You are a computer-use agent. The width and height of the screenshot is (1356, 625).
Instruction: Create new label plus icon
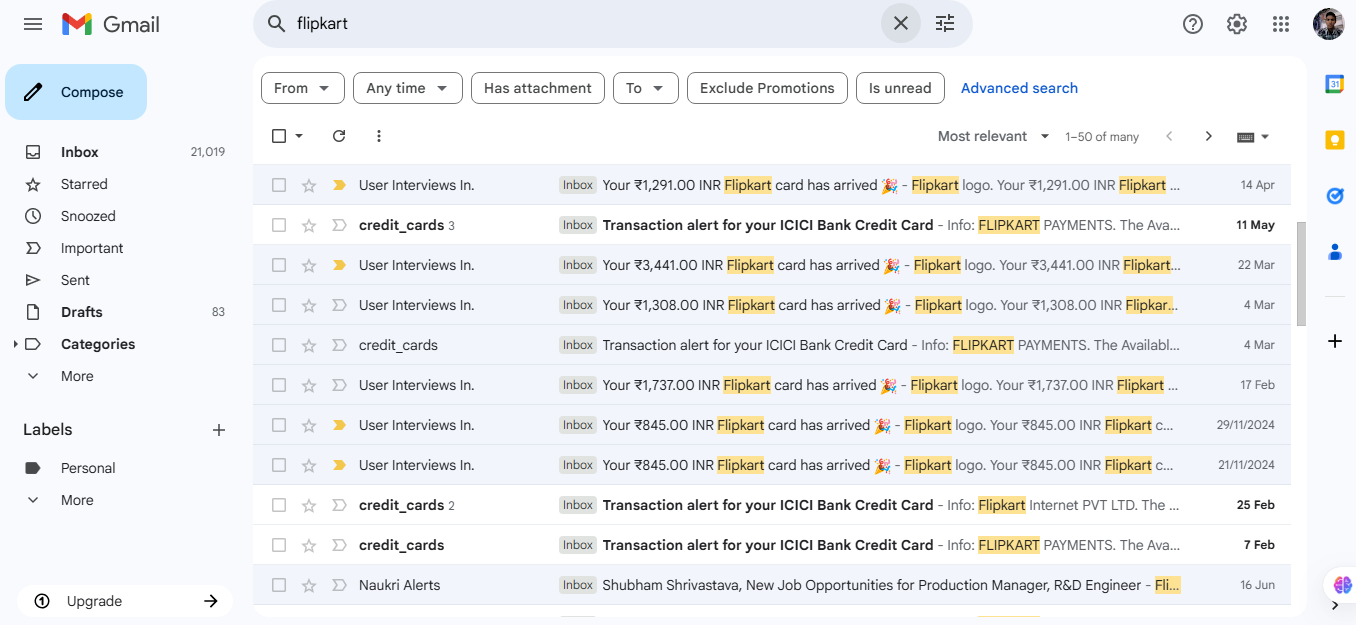[219, 430]
